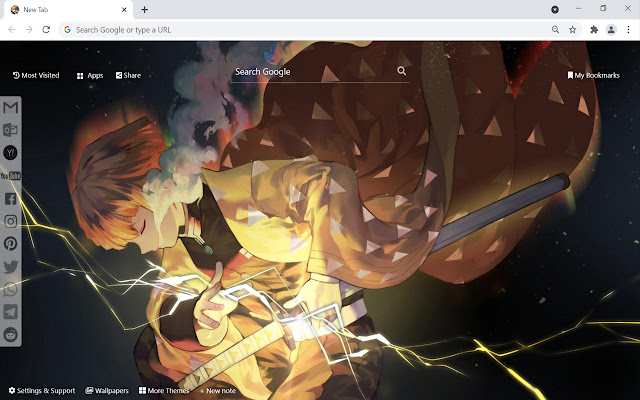Open Gmail from the sidebar
The height and width of the screenshot is (400, 640).
pyautogui.click(x=11, y=107)
